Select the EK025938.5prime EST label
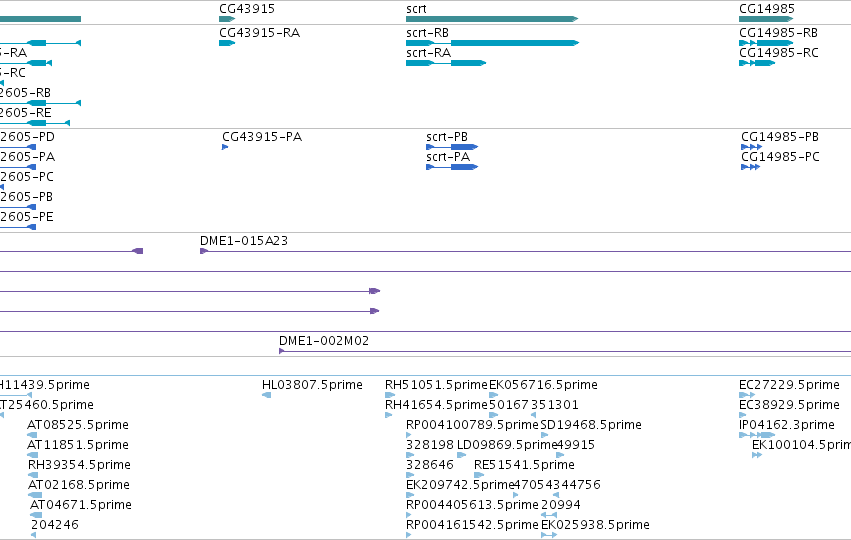Viewport: 851px width, 540px height. pyautogui.click(x=595, y=525)
